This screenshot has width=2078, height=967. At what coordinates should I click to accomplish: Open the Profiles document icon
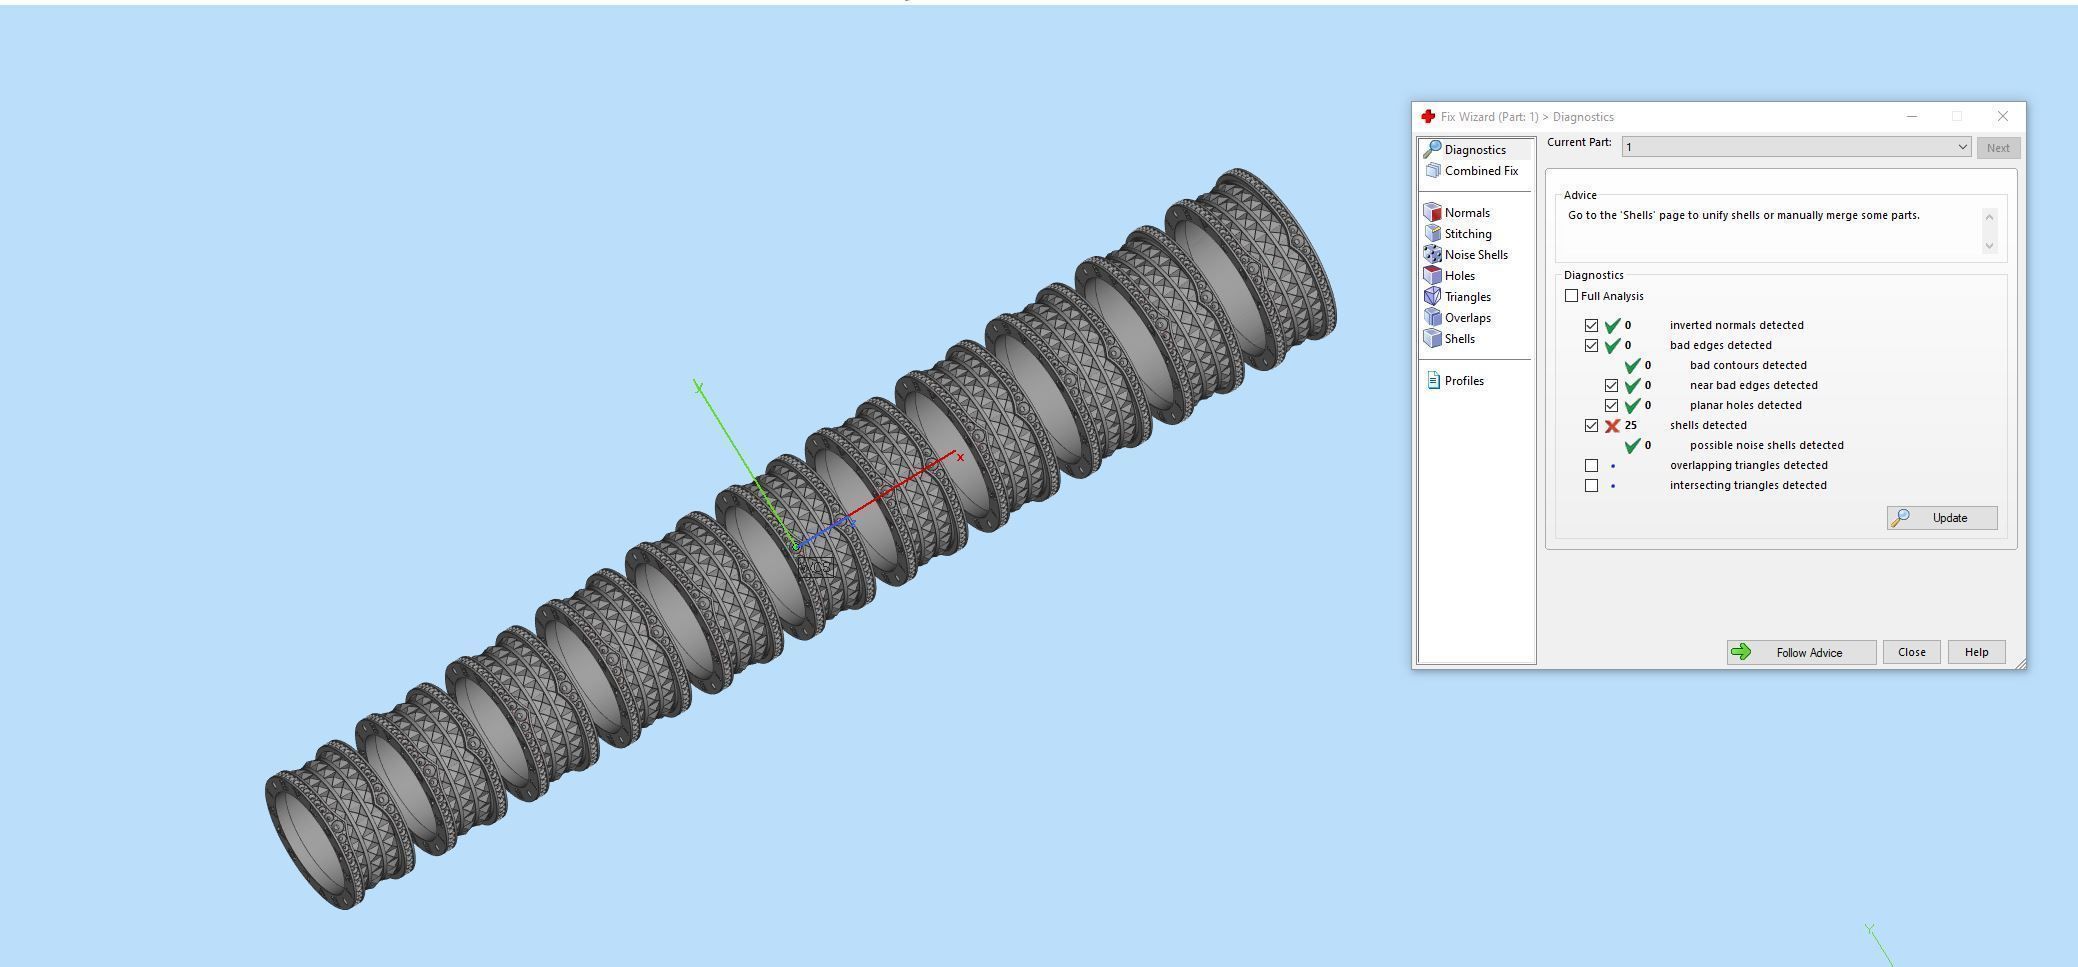[x=1433, y=381]
